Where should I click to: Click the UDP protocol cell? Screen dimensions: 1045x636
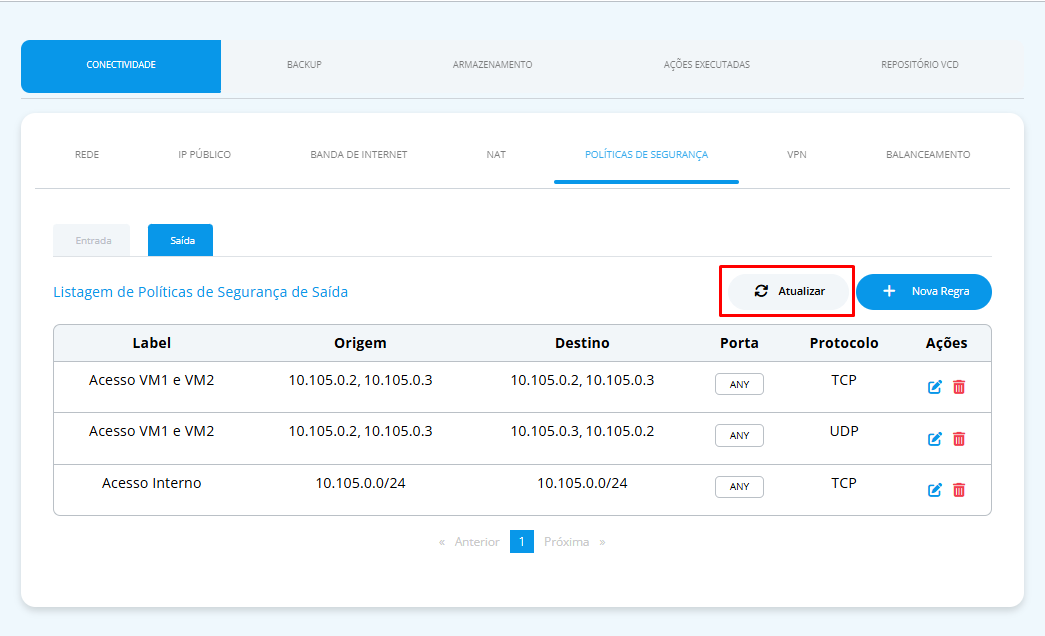[844, 431]
